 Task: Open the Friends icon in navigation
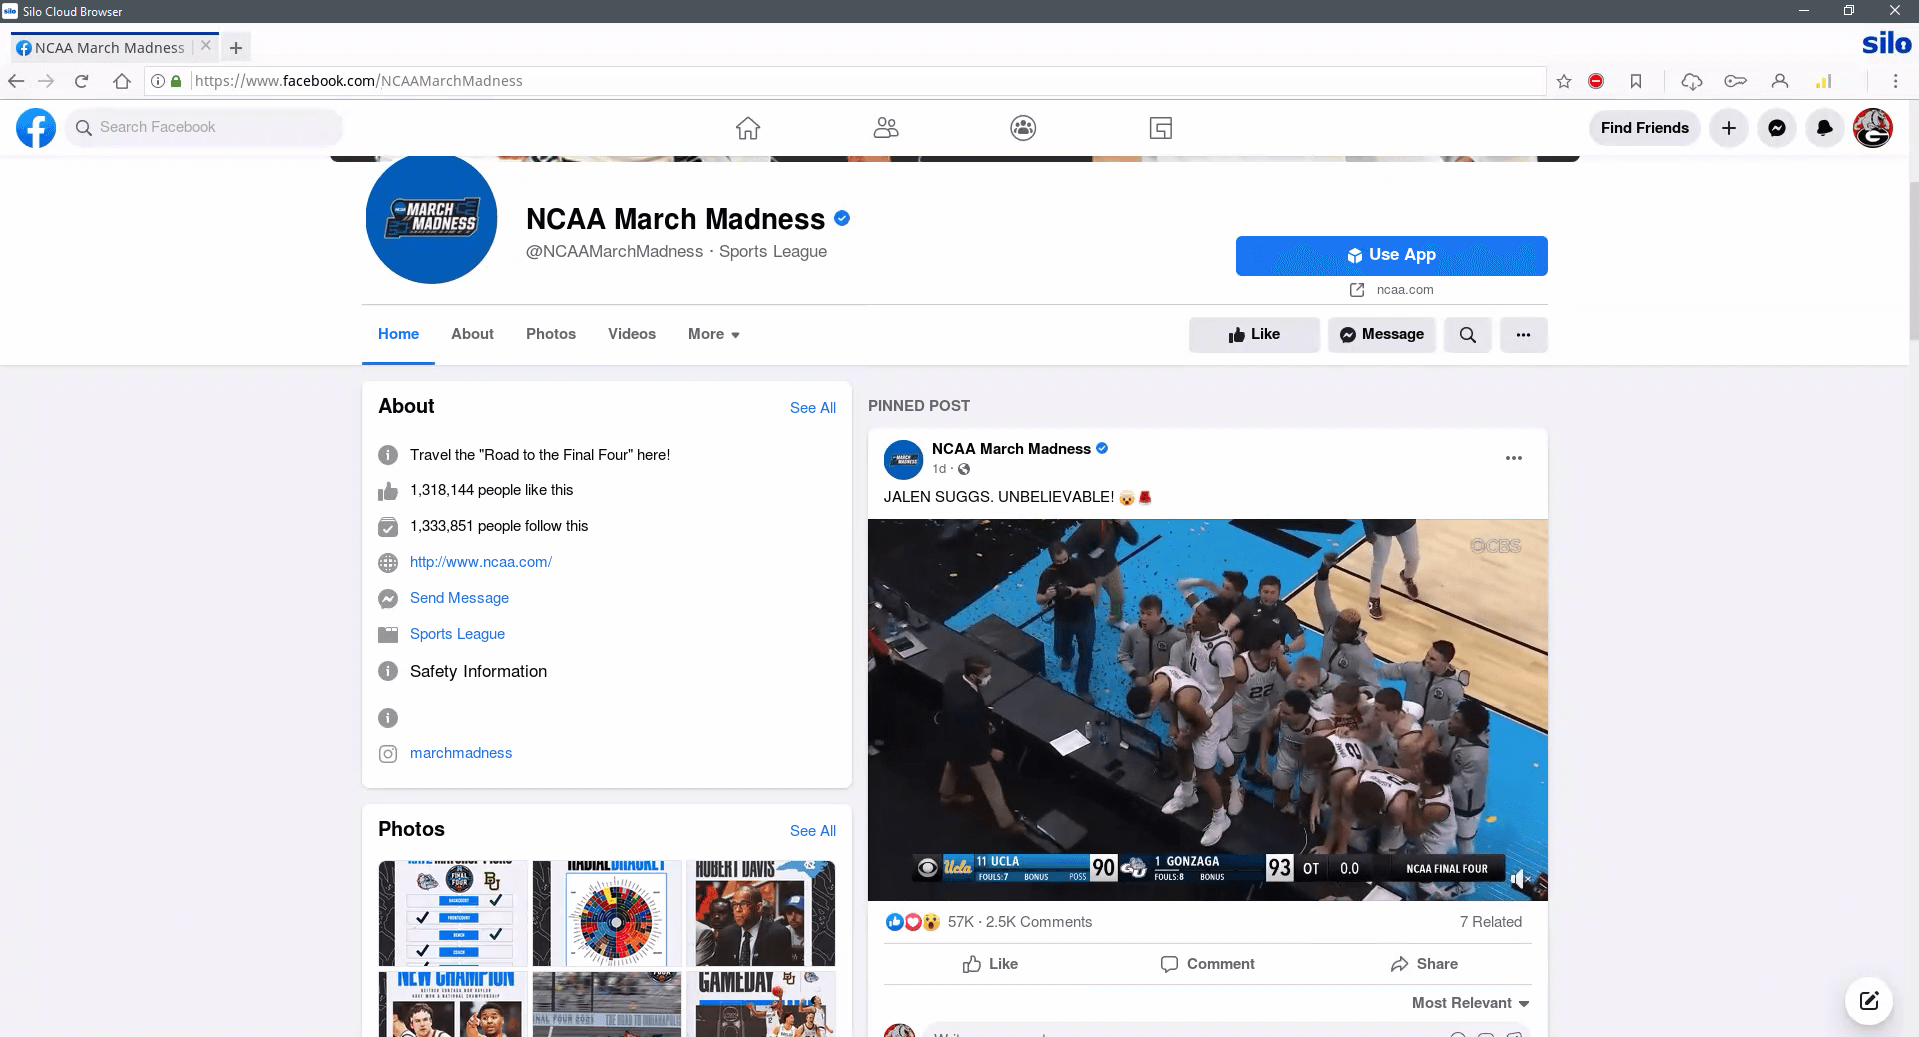point(885,128)
